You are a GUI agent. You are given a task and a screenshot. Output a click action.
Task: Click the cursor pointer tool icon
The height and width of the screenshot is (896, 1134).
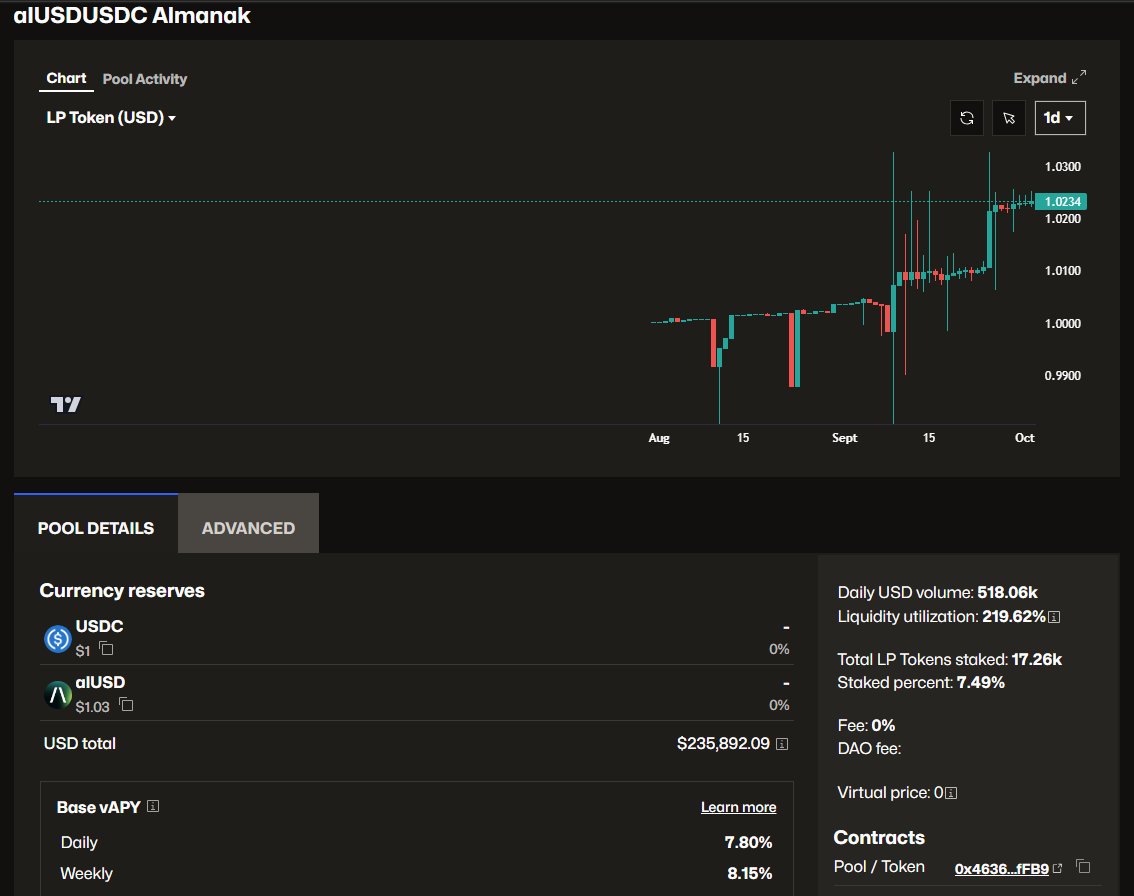pos(1009,118)
